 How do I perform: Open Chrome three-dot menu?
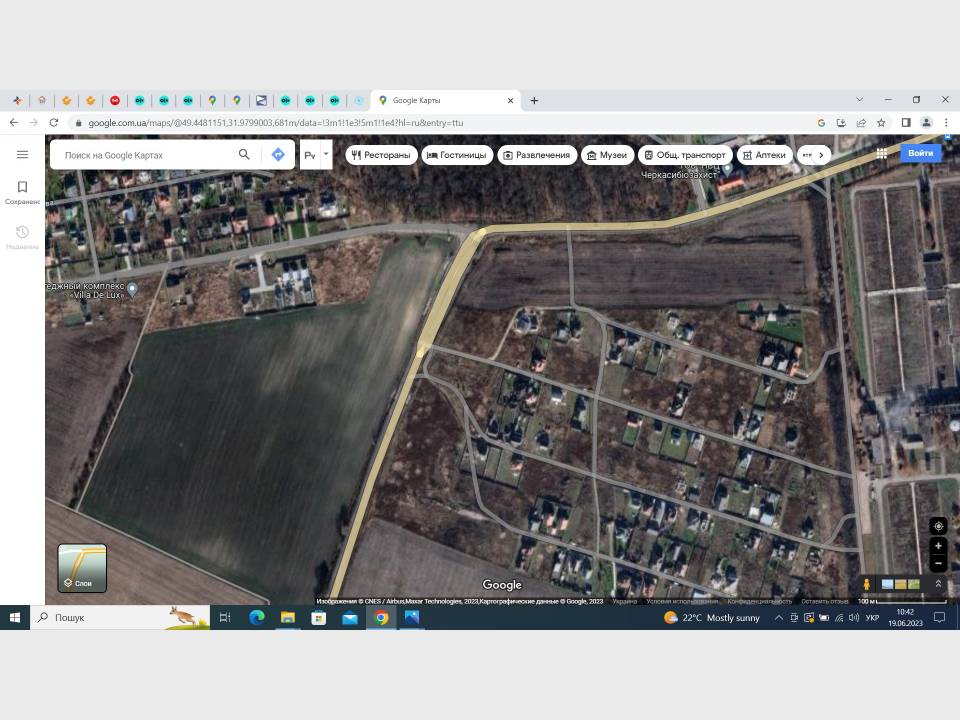click(x=946, y=122)
